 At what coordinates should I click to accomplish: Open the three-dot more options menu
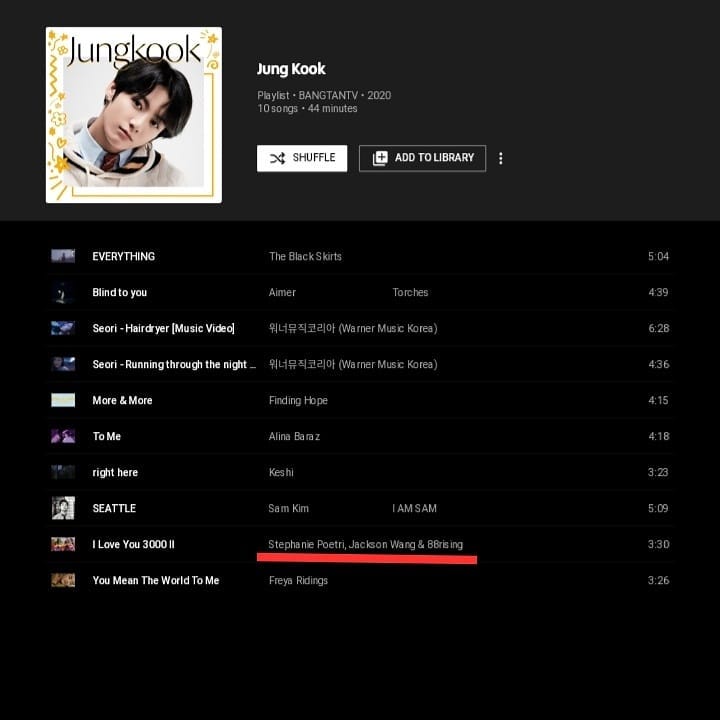tap(501, 158)
